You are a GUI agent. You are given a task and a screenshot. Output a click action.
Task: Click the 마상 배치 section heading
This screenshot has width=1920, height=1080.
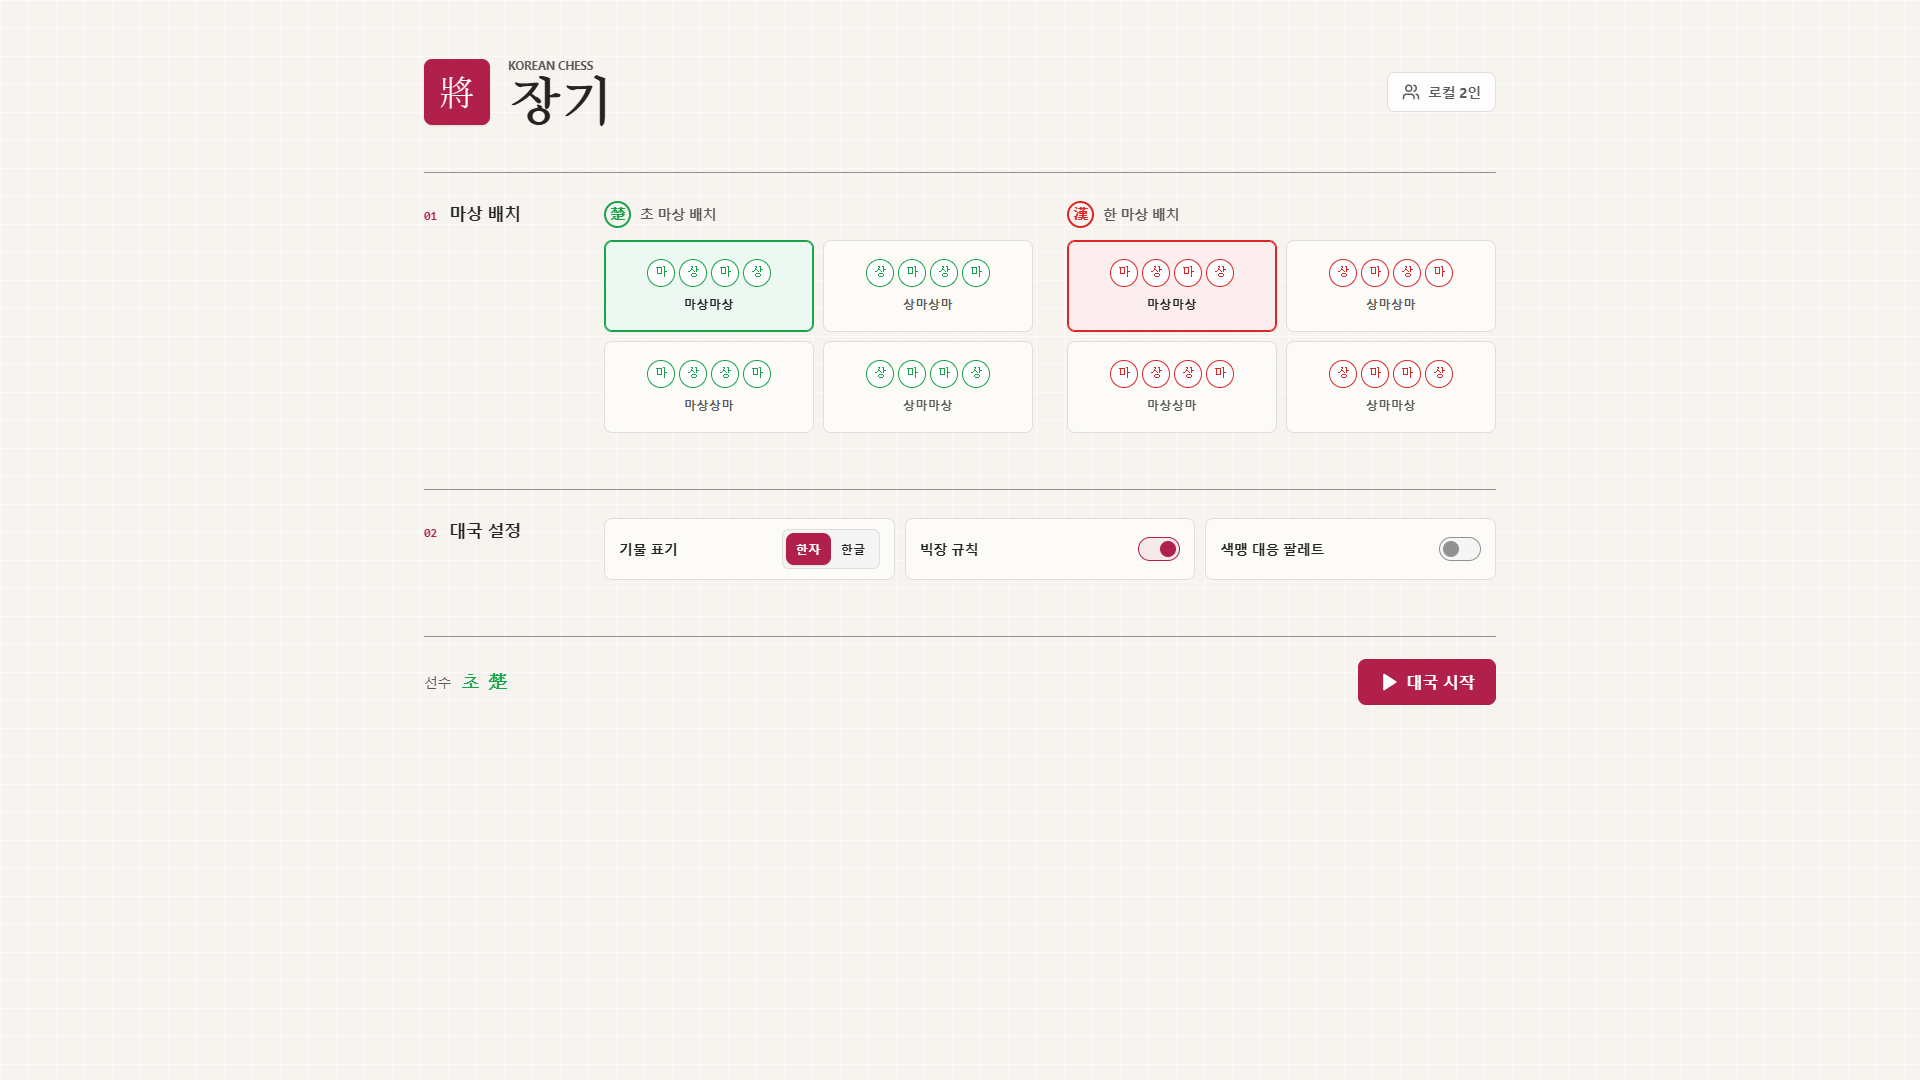tap(485, 214)
